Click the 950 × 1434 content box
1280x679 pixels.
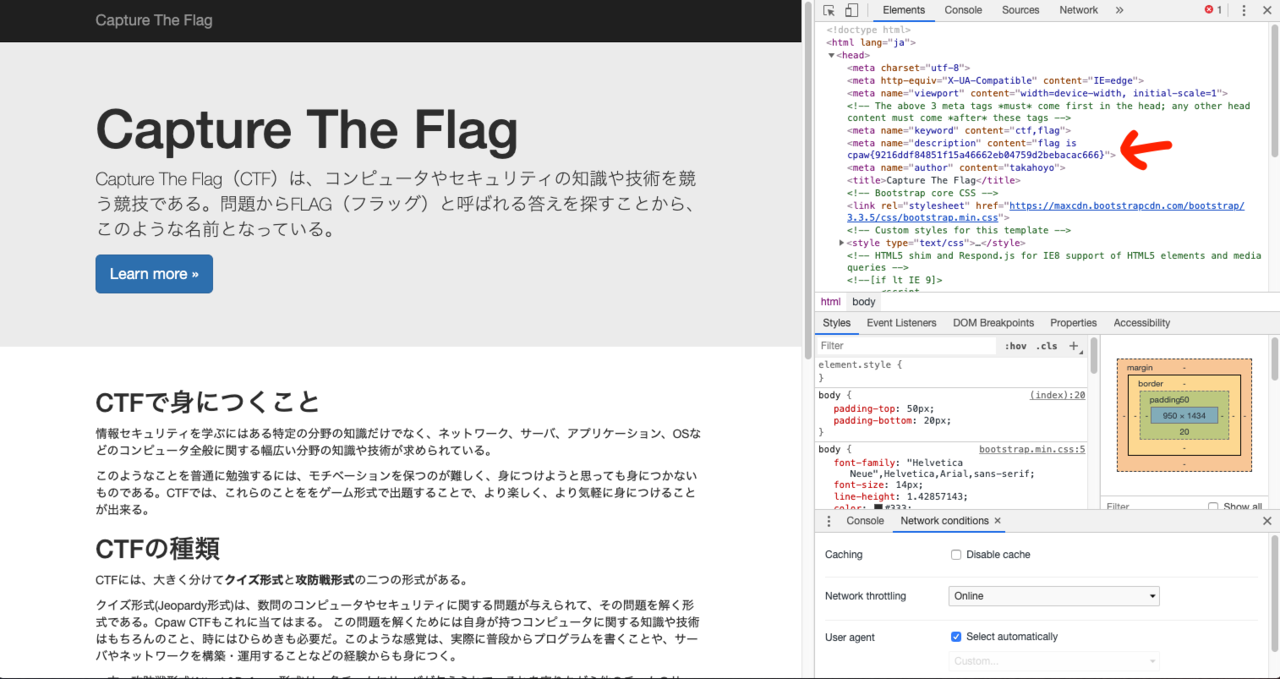point(1184,415)
